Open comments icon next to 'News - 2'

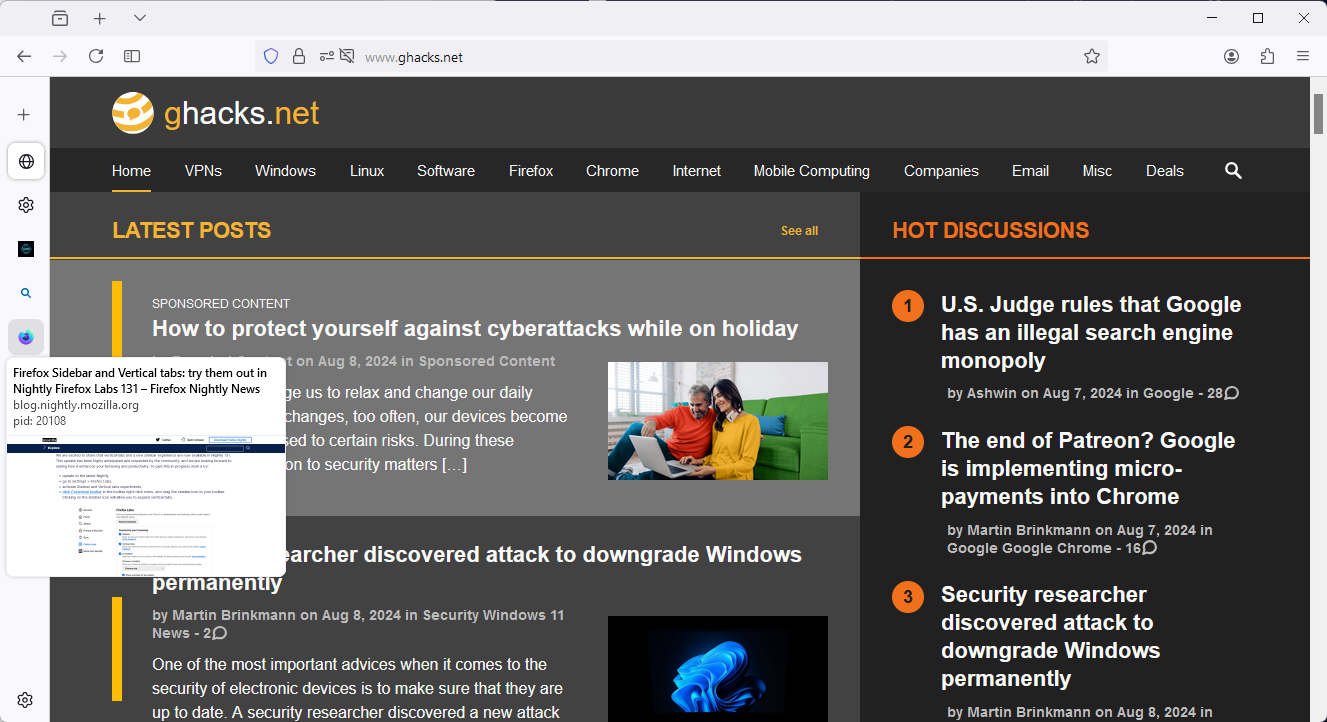(220, 633)
